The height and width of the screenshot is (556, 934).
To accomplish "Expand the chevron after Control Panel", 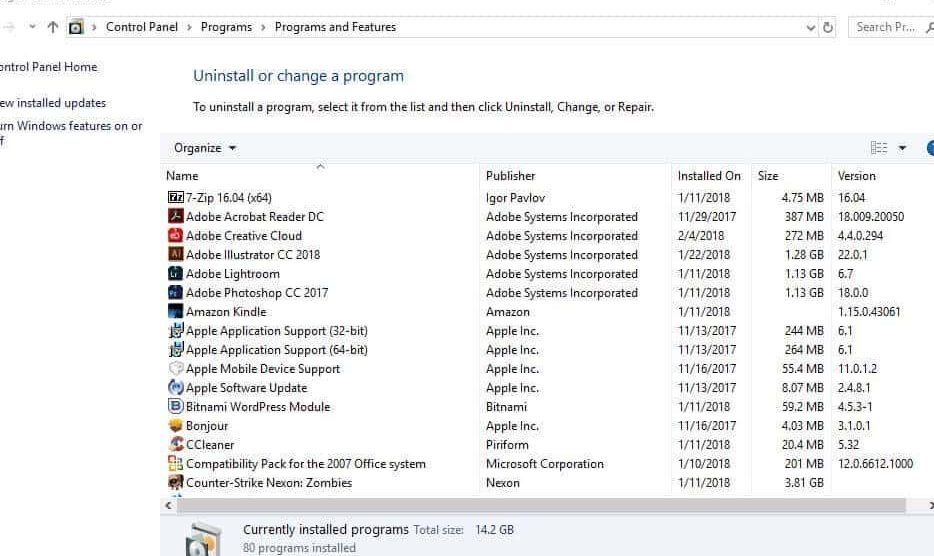I will coord(189,27).
